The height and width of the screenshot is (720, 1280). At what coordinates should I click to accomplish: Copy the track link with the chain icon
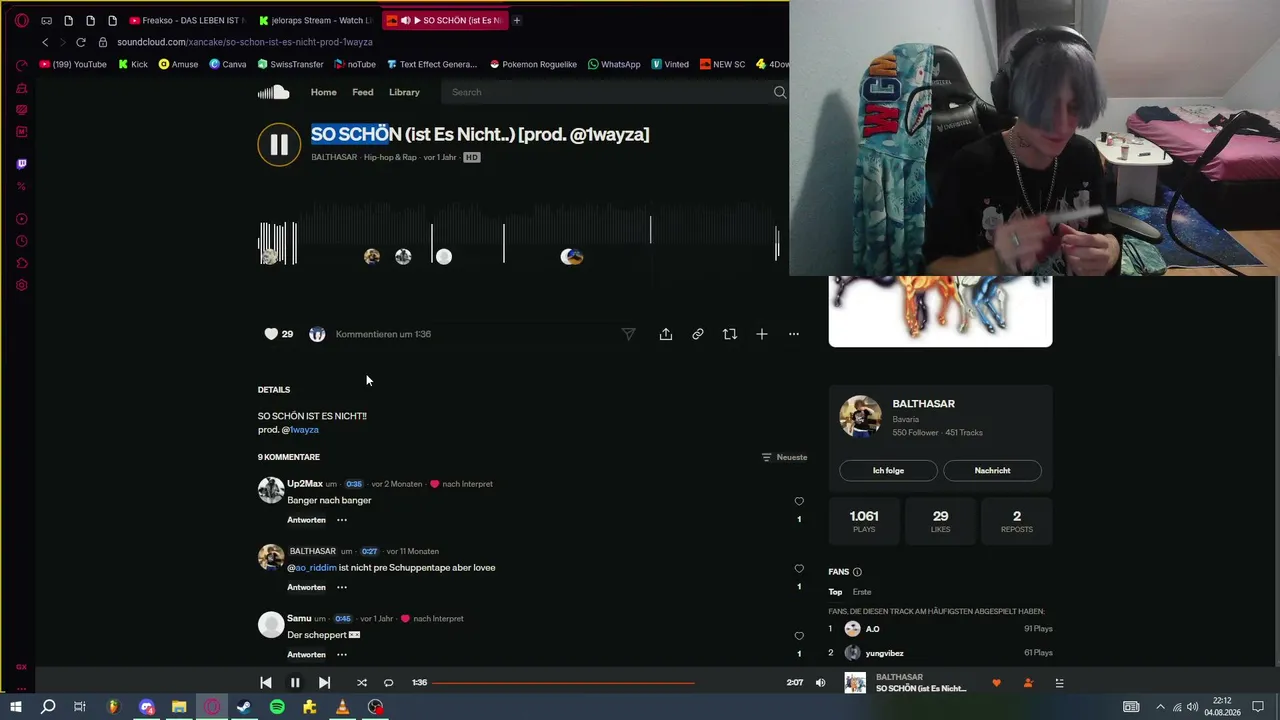[x=698, y=334]
